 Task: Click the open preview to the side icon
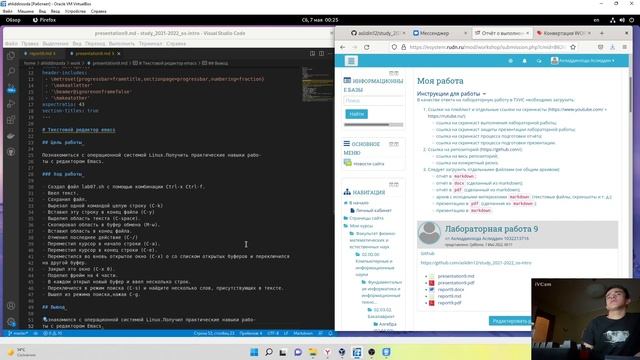coord(312,53)
